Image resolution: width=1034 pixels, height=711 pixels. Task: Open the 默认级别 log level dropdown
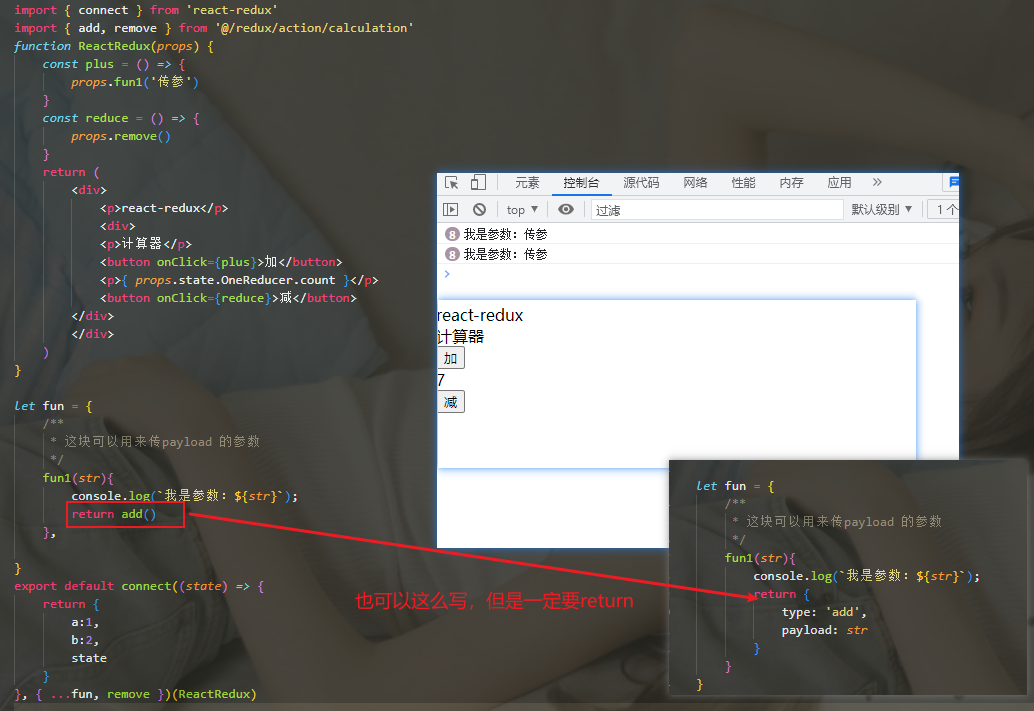tap(882, 209)
